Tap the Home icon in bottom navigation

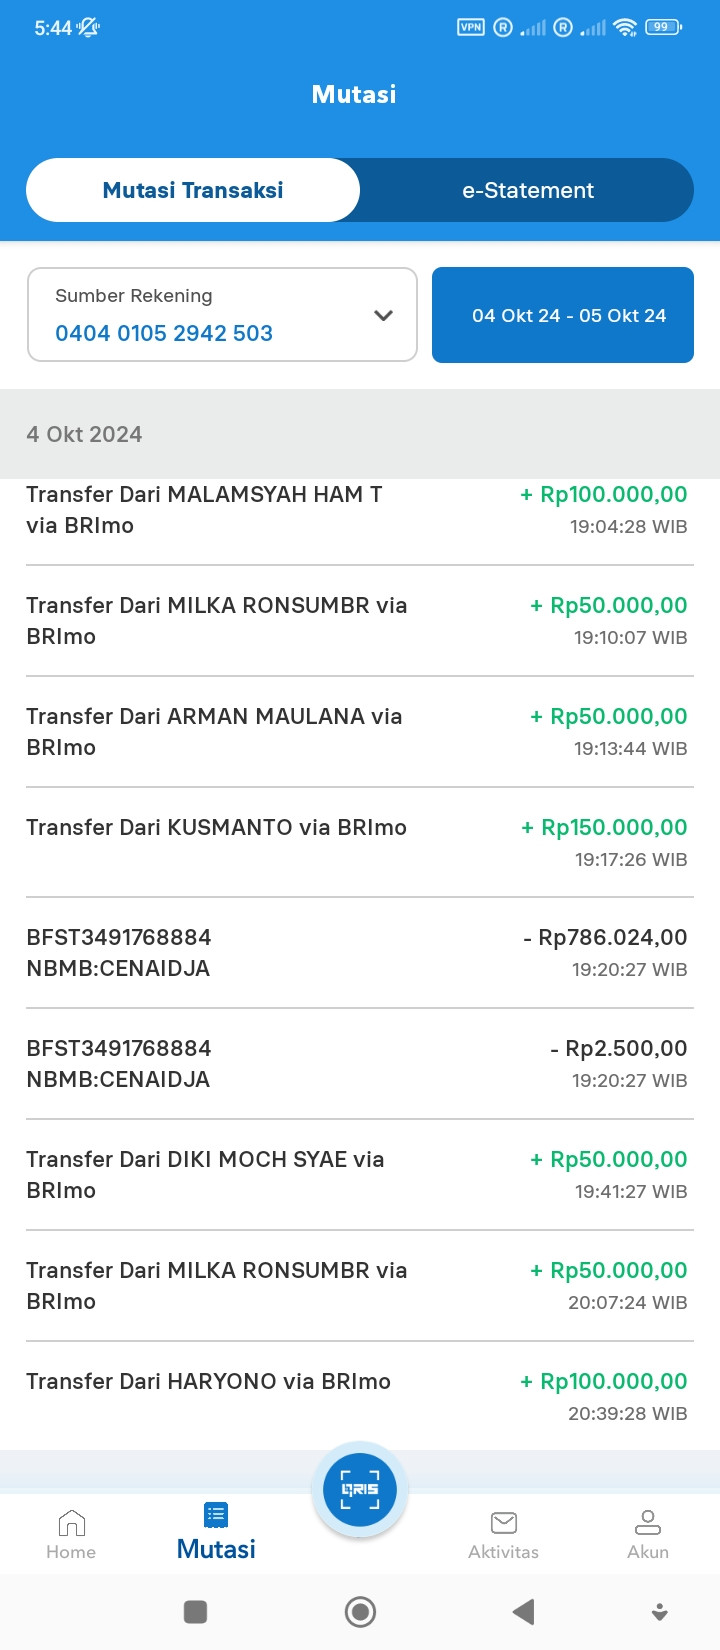(x=71, y=1523)
